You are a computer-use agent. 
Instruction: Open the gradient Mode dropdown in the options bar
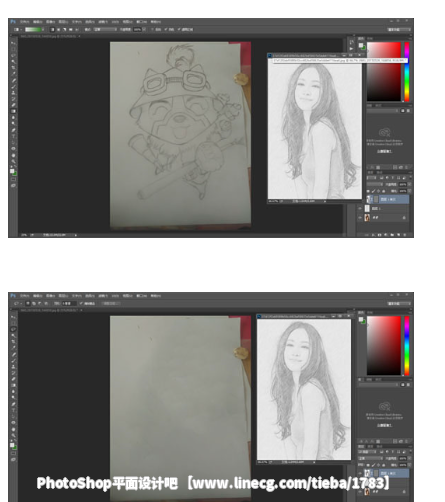coord(105,29)
